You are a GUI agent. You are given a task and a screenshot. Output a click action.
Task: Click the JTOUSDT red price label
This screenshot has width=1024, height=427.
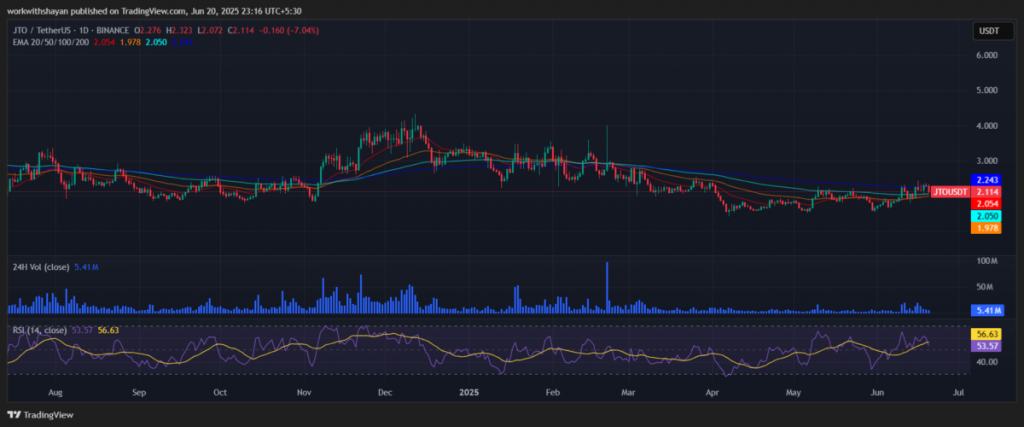coord(953,191)
